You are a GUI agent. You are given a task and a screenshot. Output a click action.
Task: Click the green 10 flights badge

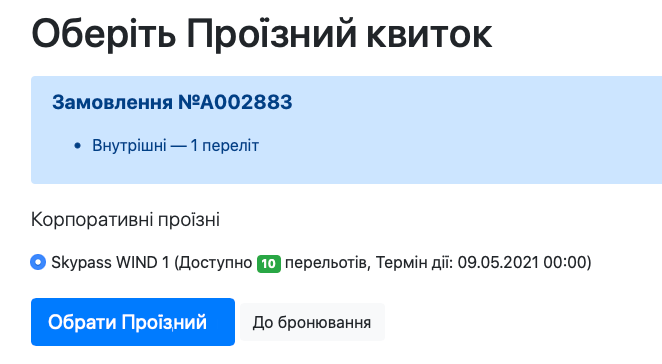(x=269, y=263)
